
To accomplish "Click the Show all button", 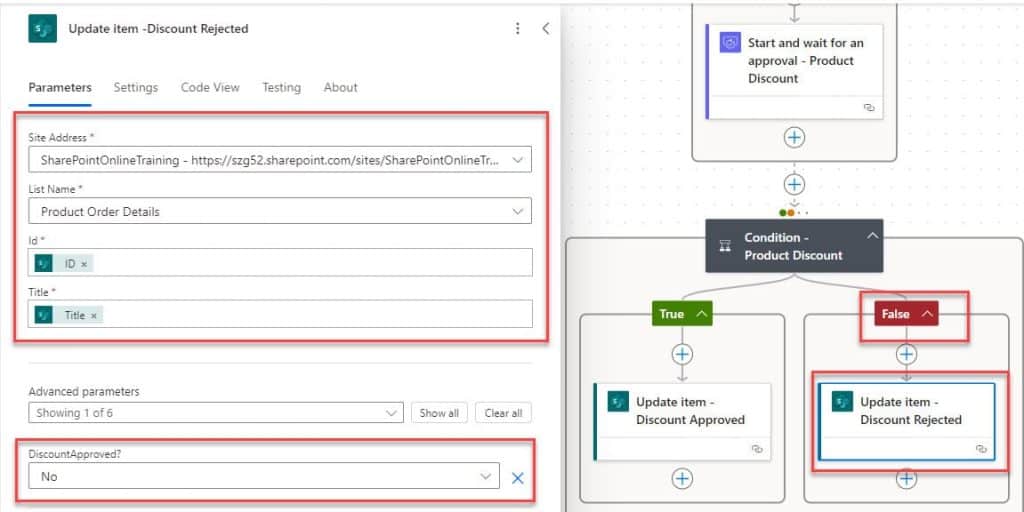I will [439, 413].
